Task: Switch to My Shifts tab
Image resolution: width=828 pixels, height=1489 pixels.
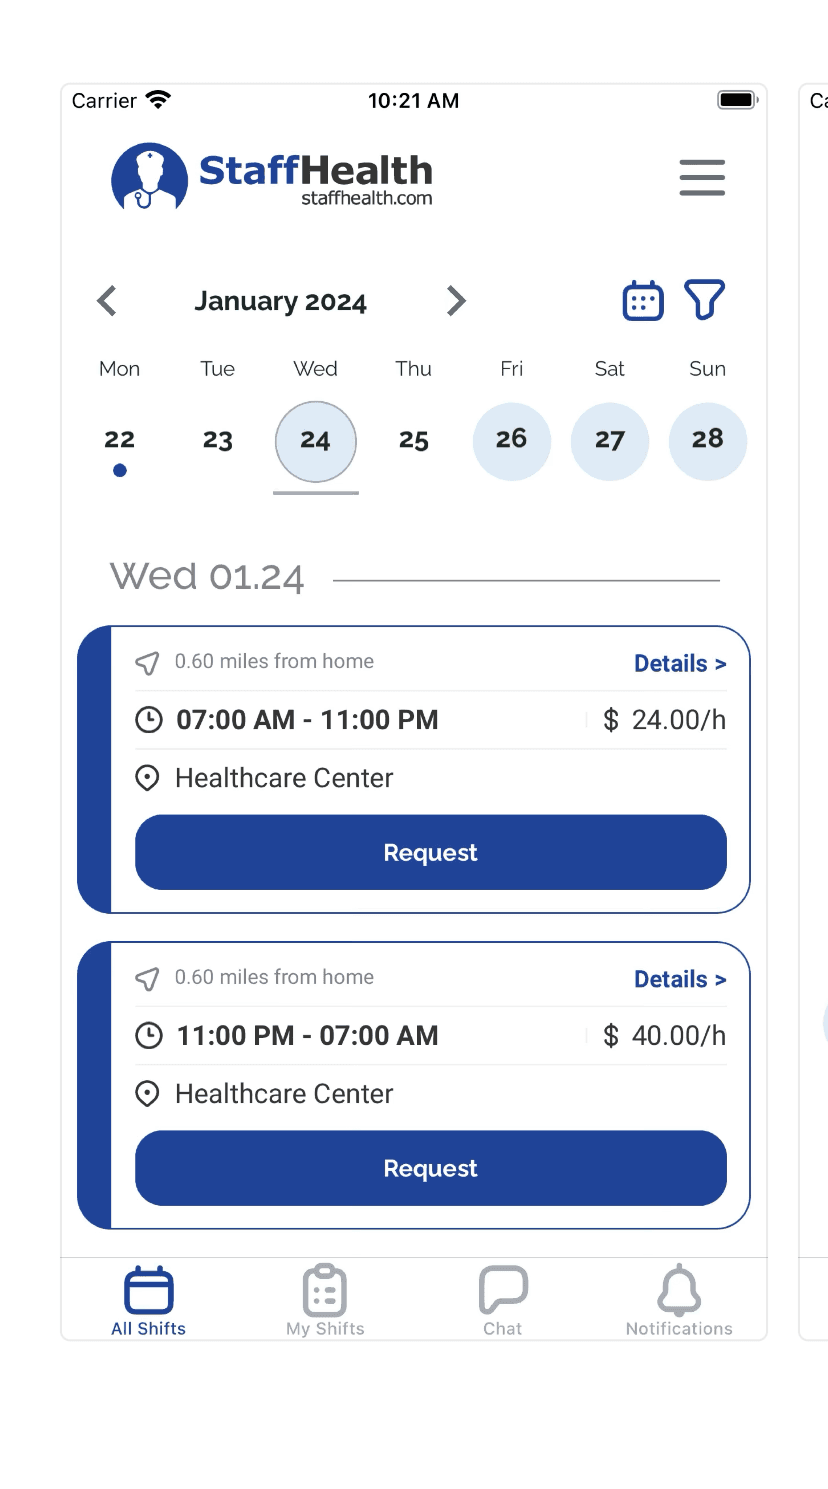Action: [325, 1300]
